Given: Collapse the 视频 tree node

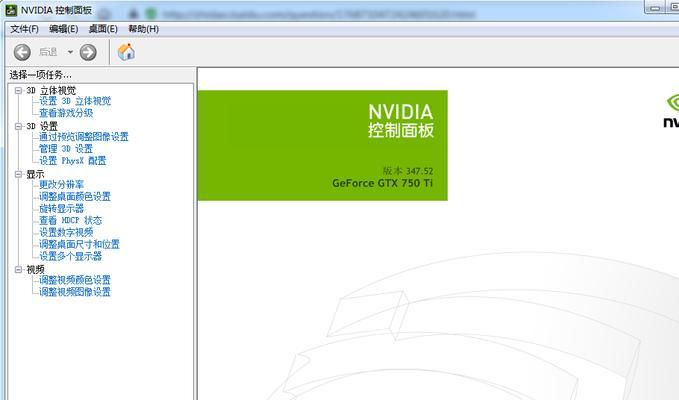Looking at the screenshot, I should (x=18, y=269).
